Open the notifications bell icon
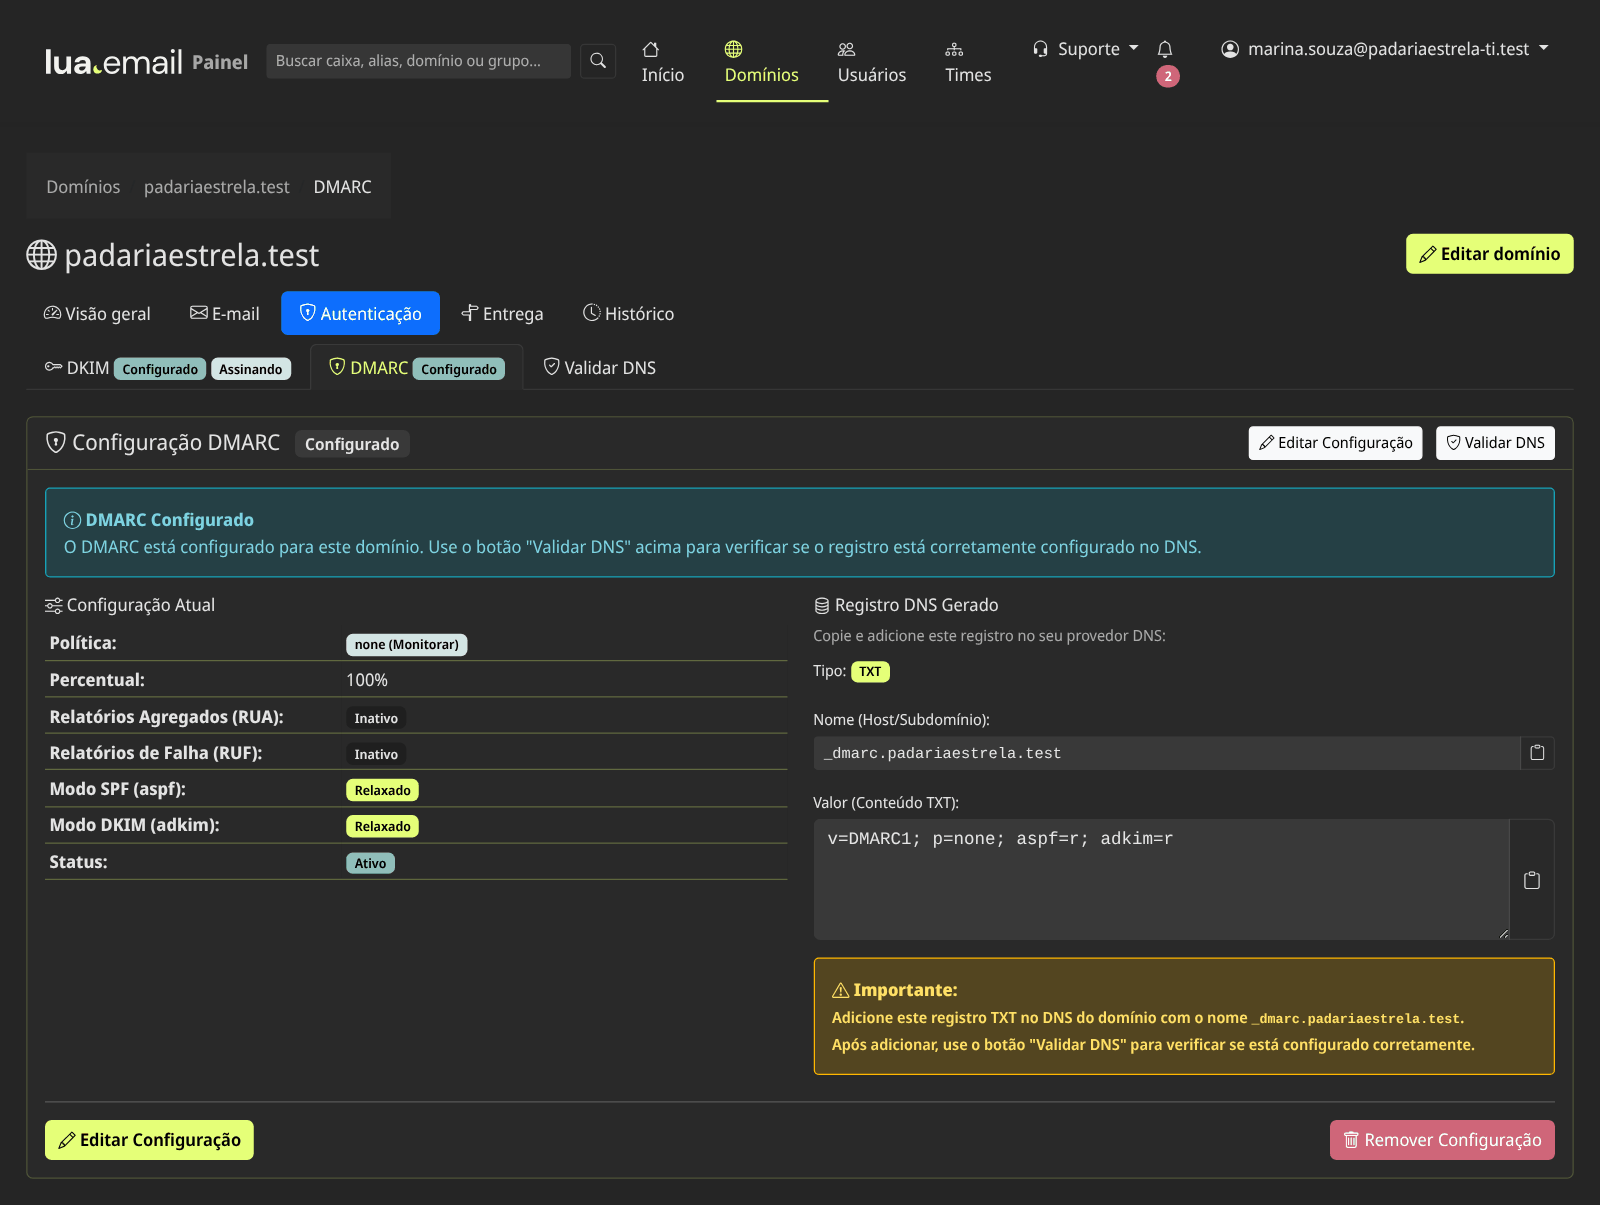The image size is (1600, 1205). [1165, 49]
